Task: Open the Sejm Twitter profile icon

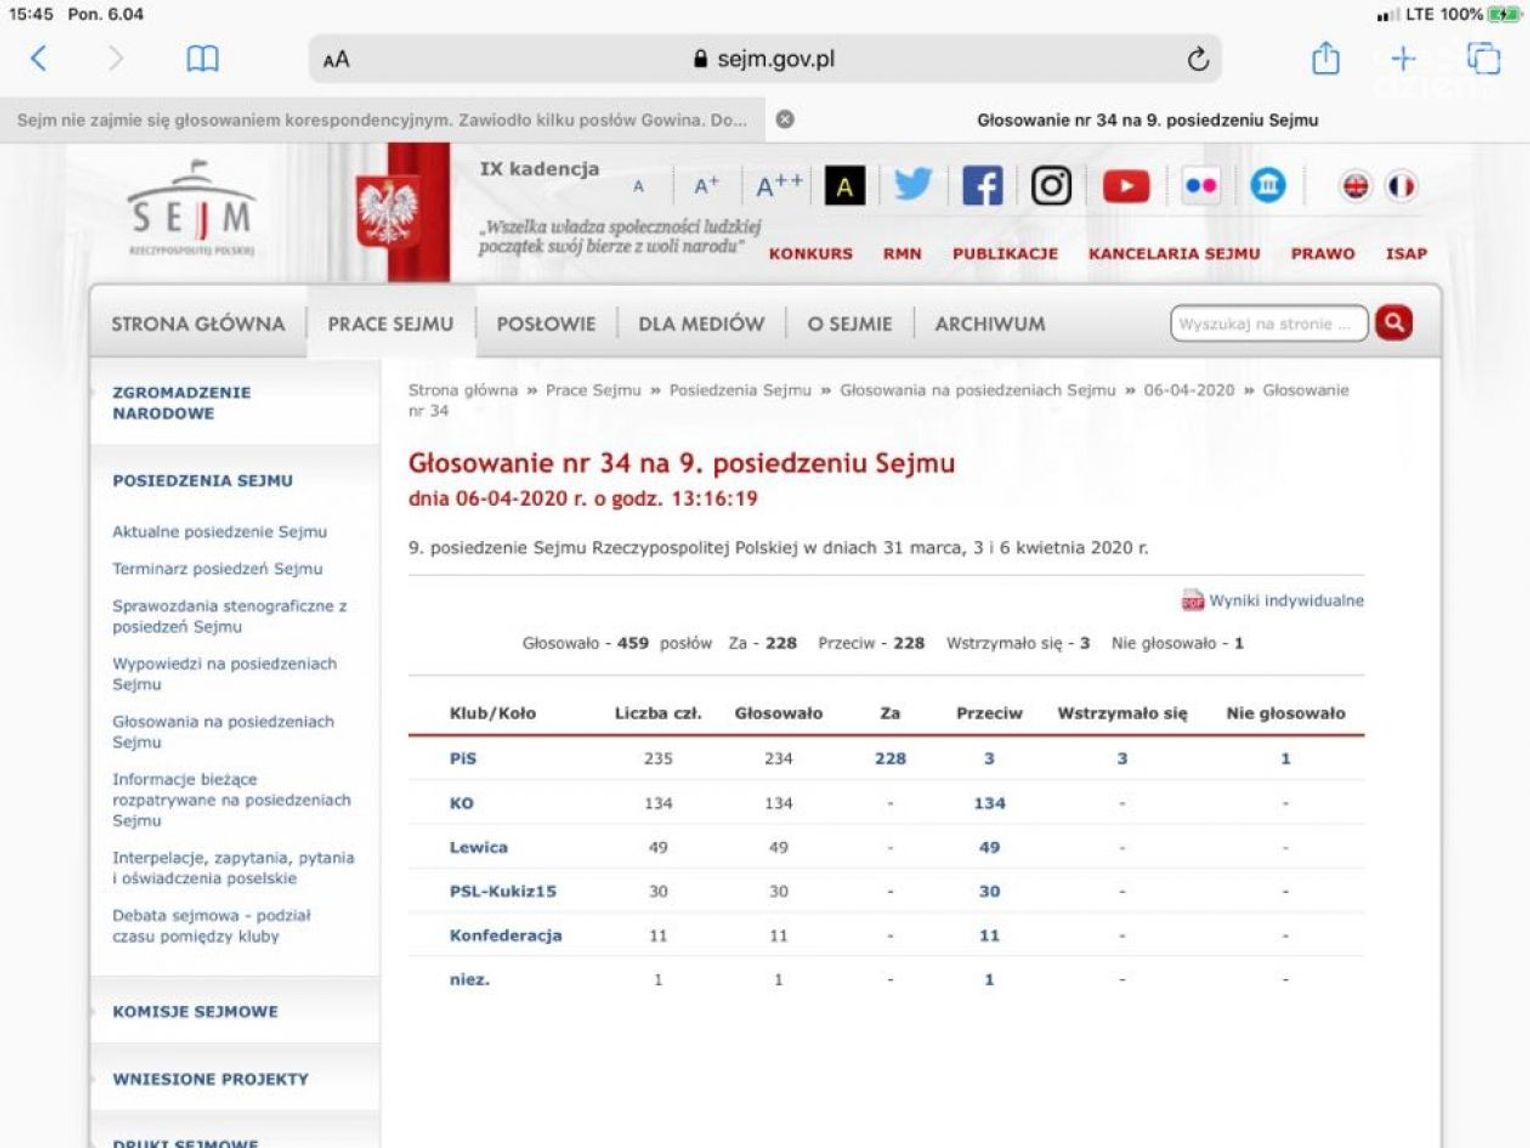Action: click(912, 186)
